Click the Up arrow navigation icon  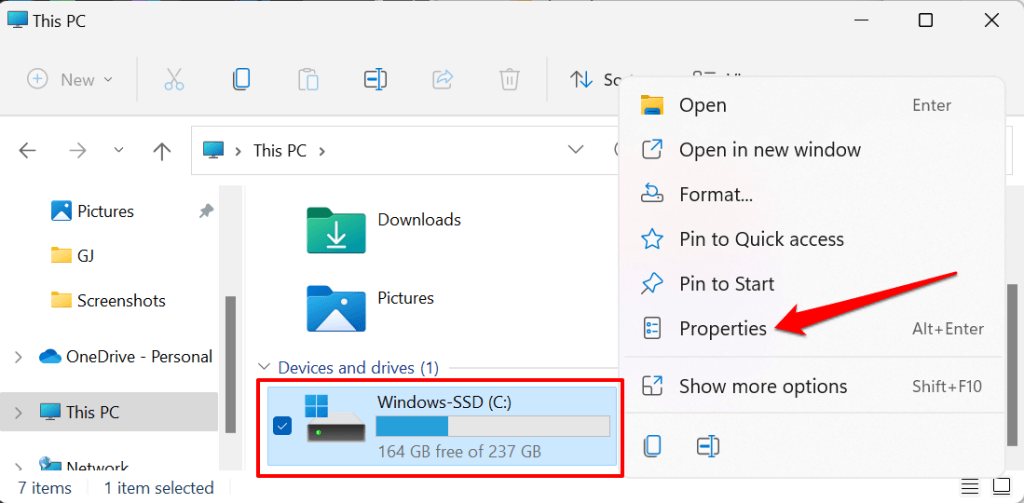pyautogui.click(x=162, y=151)
